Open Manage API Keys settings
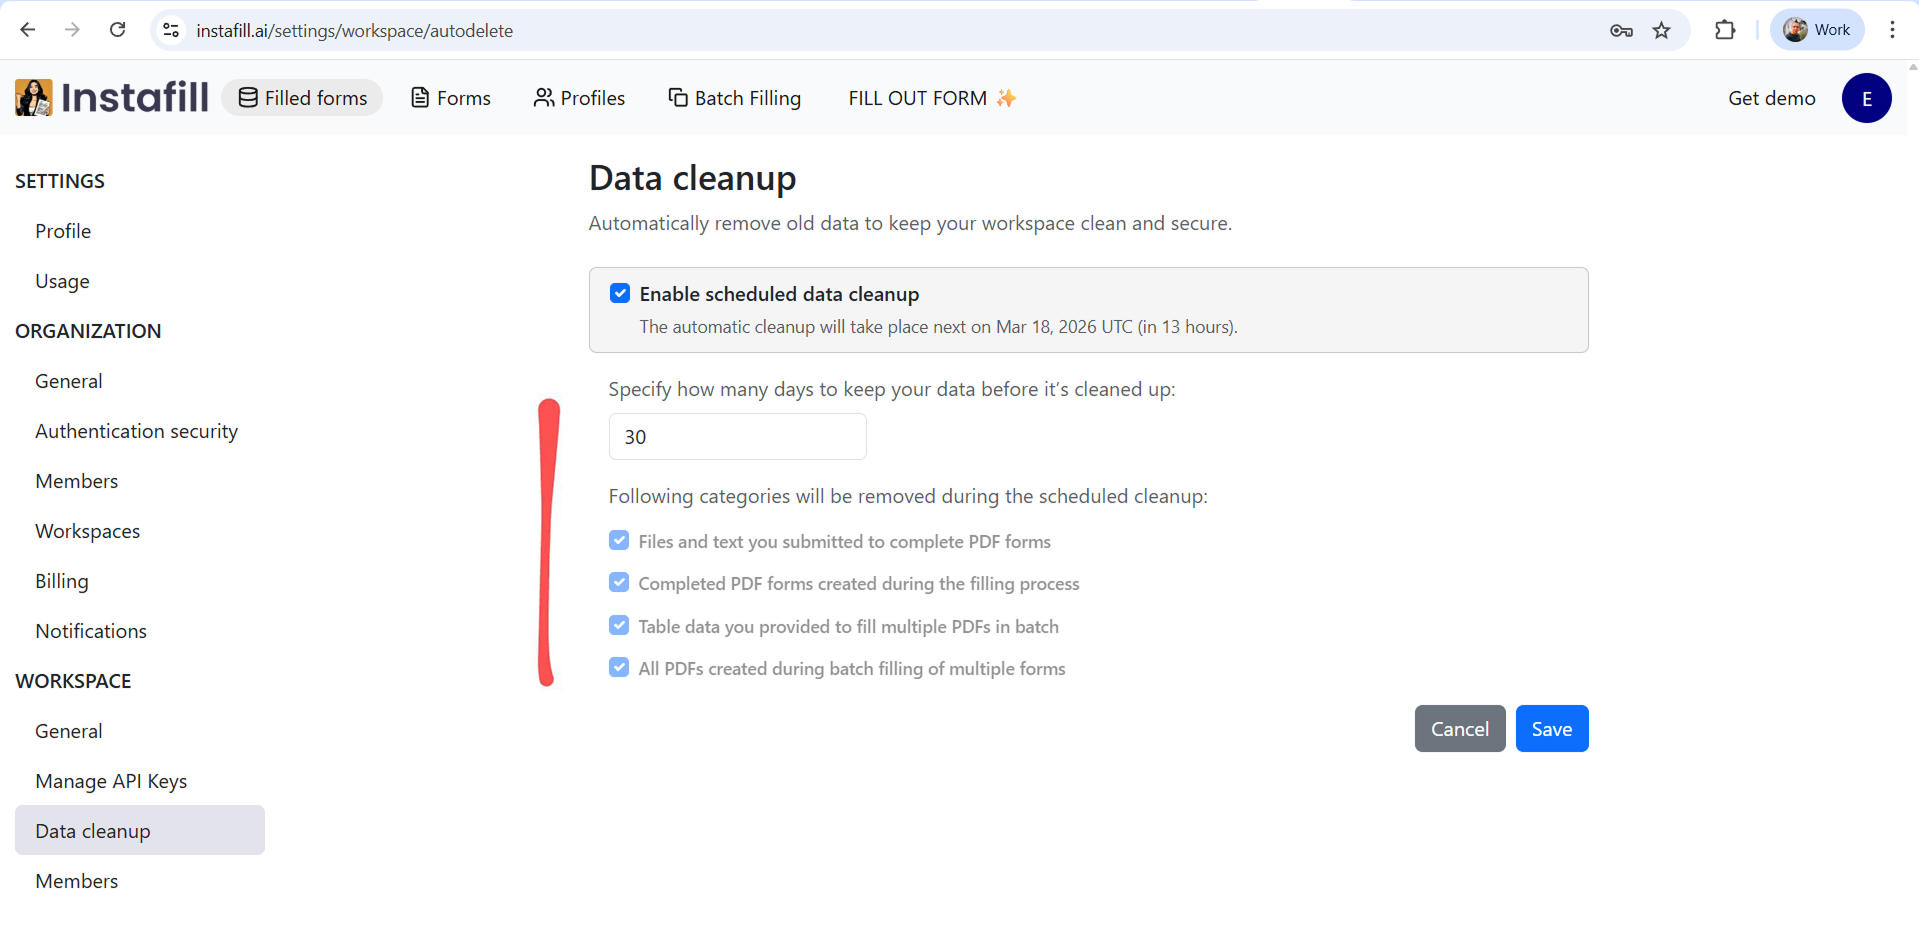Image resolution: width=1919 pixels, height=928 pixels. (x=111, y=780)
